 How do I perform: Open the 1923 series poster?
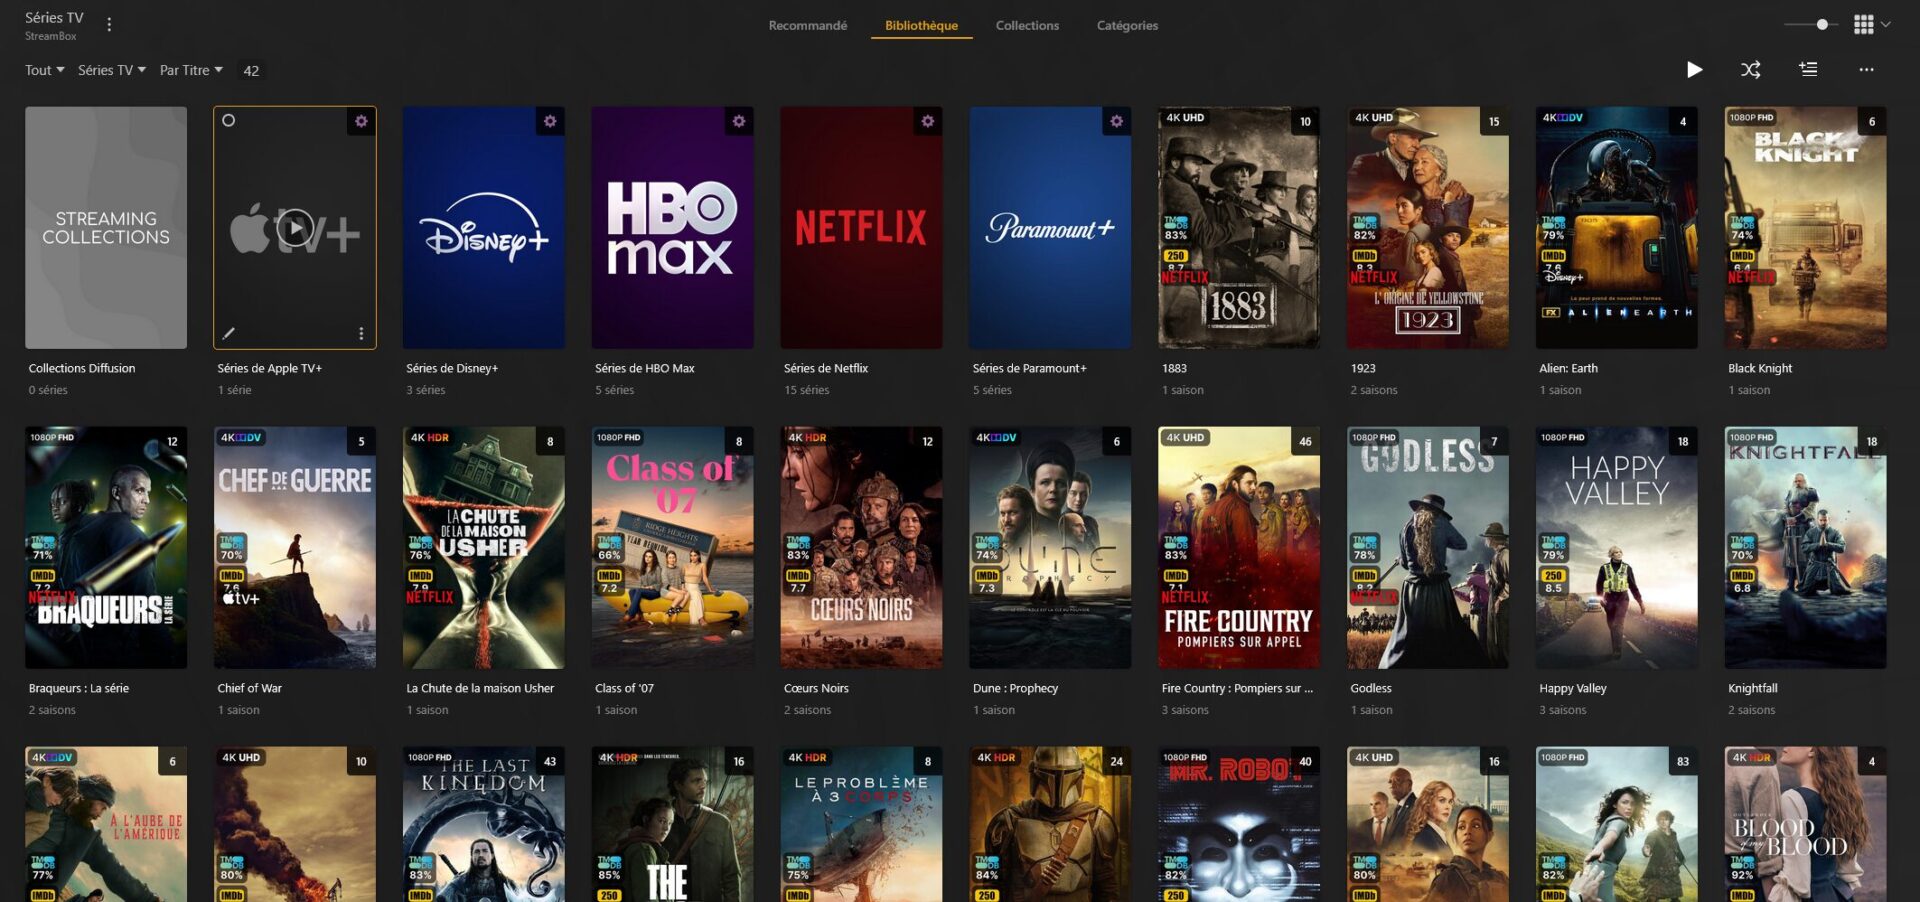1429,228
